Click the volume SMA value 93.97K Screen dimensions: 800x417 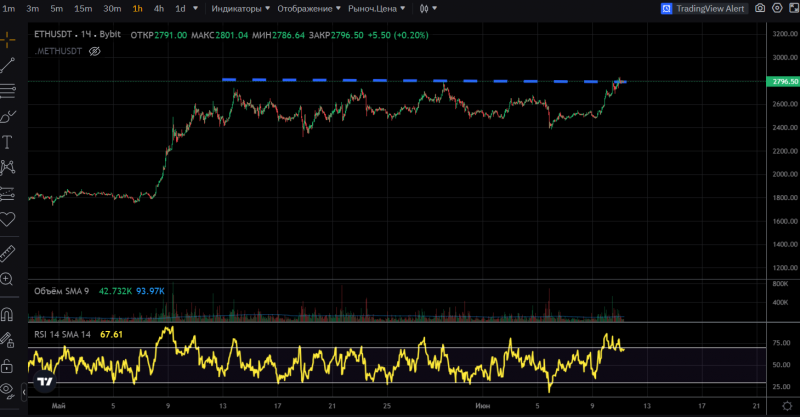(151, 291)
